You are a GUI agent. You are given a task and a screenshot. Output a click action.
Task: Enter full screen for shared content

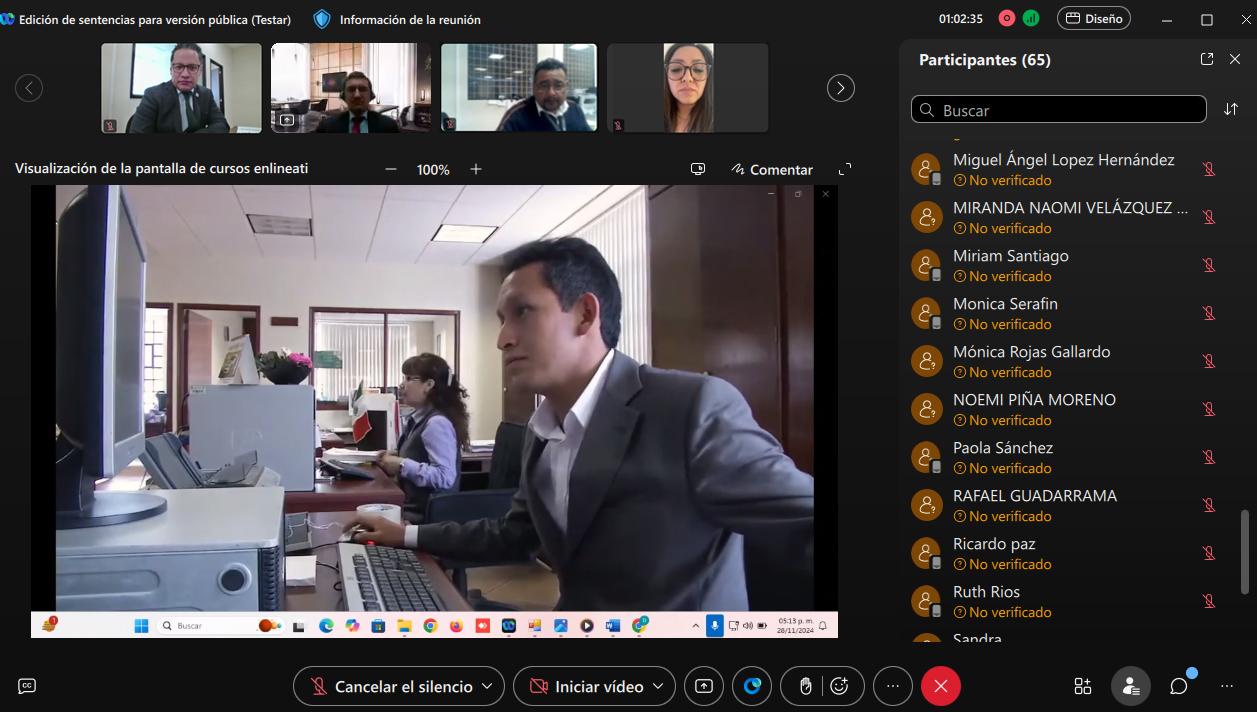tap(845, 169)
